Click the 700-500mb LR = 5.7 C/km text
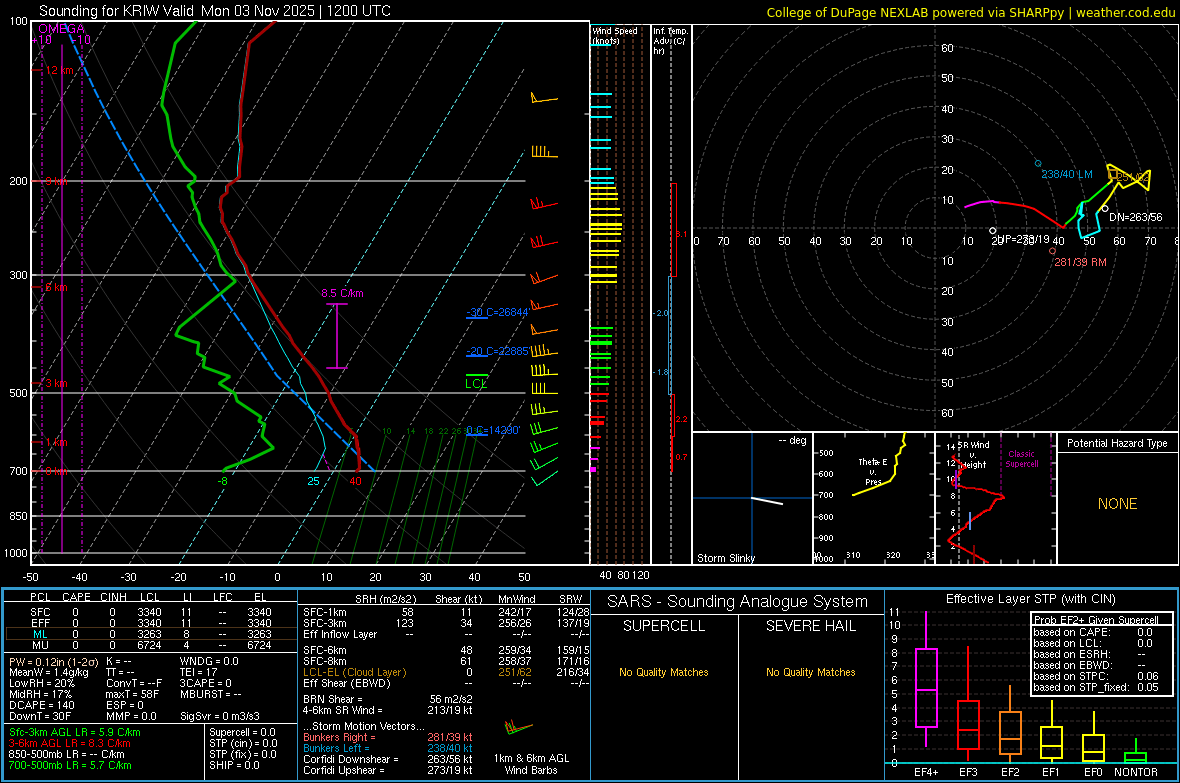Image resolution: width=1180 pixels, height=783 pixels. click(69, 765)
